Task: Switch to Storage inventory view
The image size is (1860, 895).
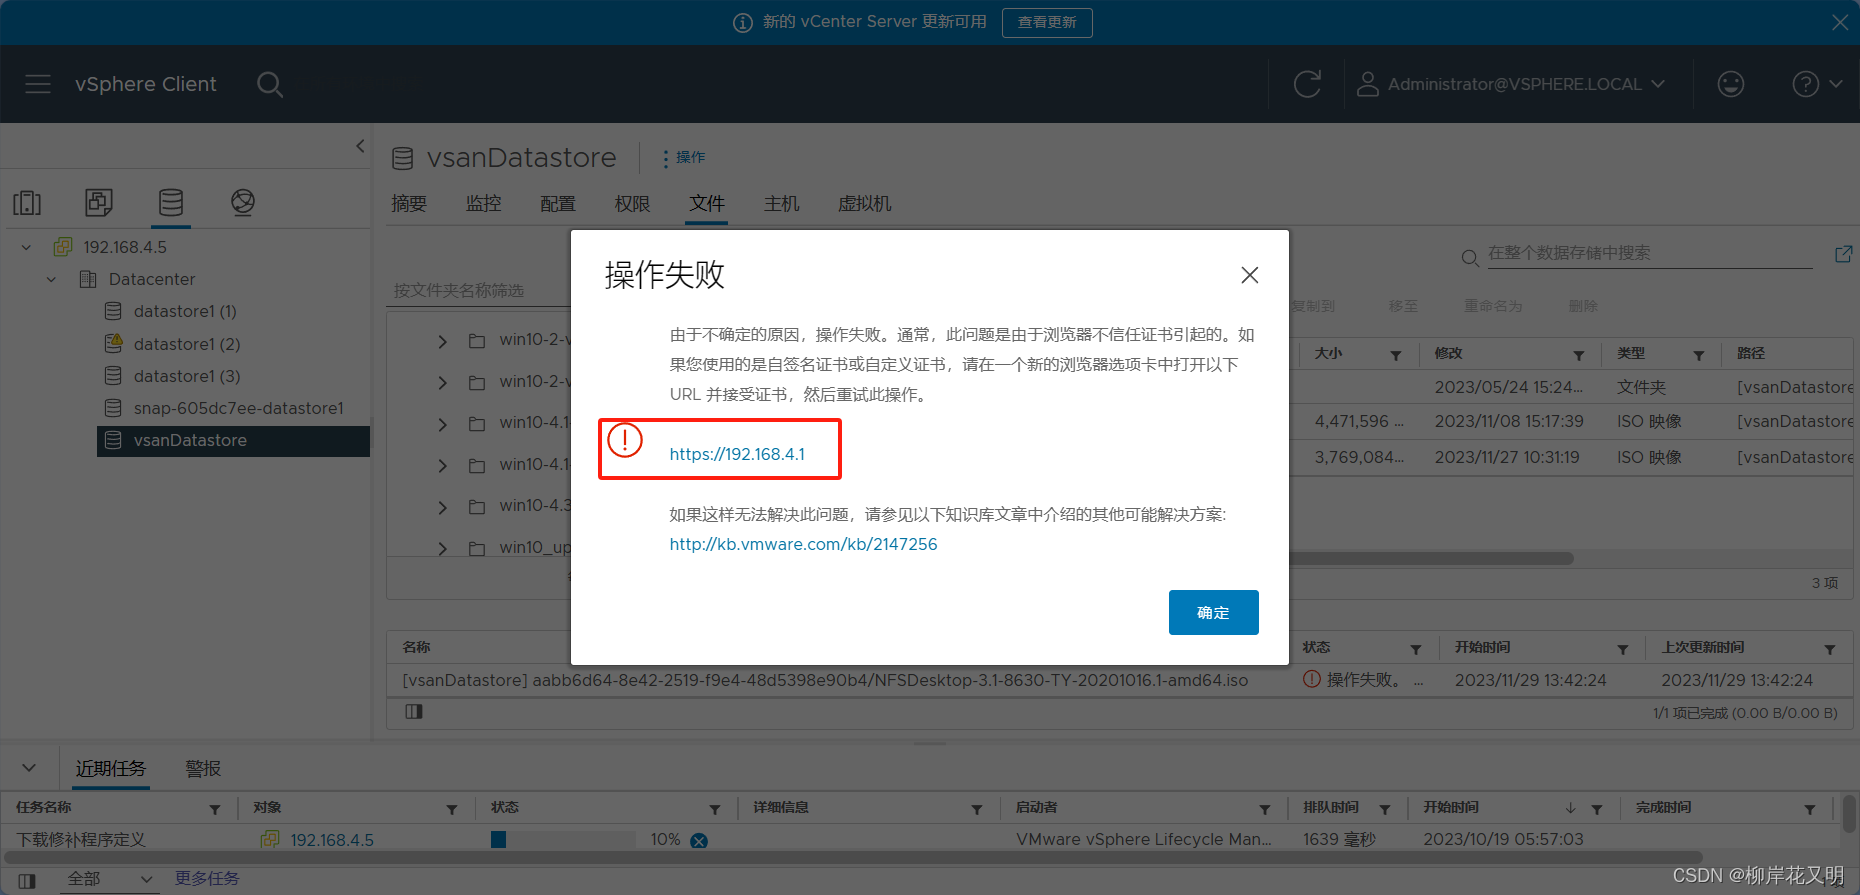Action: [171, 203]
